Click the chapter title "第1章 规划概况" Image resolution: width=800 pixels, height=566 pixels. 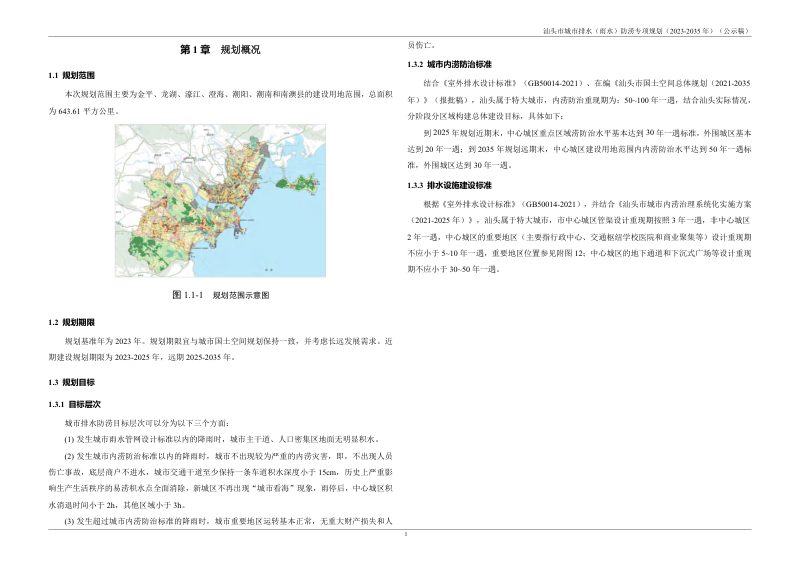[x=220, y=50]
